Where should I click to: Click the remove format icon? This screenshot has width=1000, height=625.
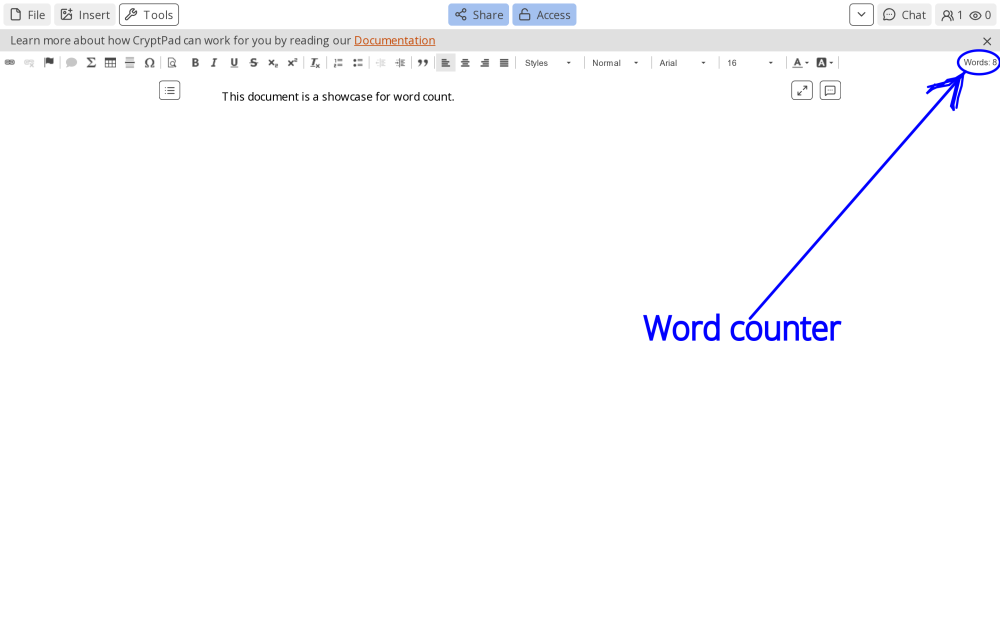tap(315, 63)
